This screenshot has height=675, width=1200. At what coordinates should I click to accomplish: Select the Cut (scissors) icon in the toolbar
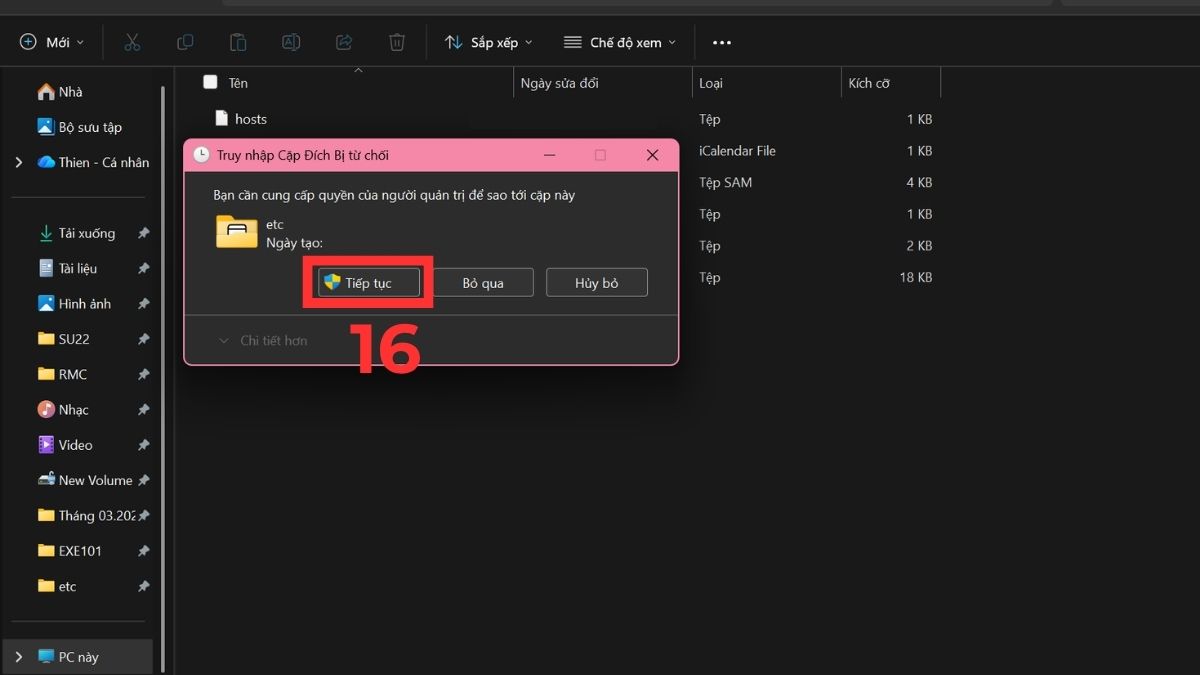131,41
